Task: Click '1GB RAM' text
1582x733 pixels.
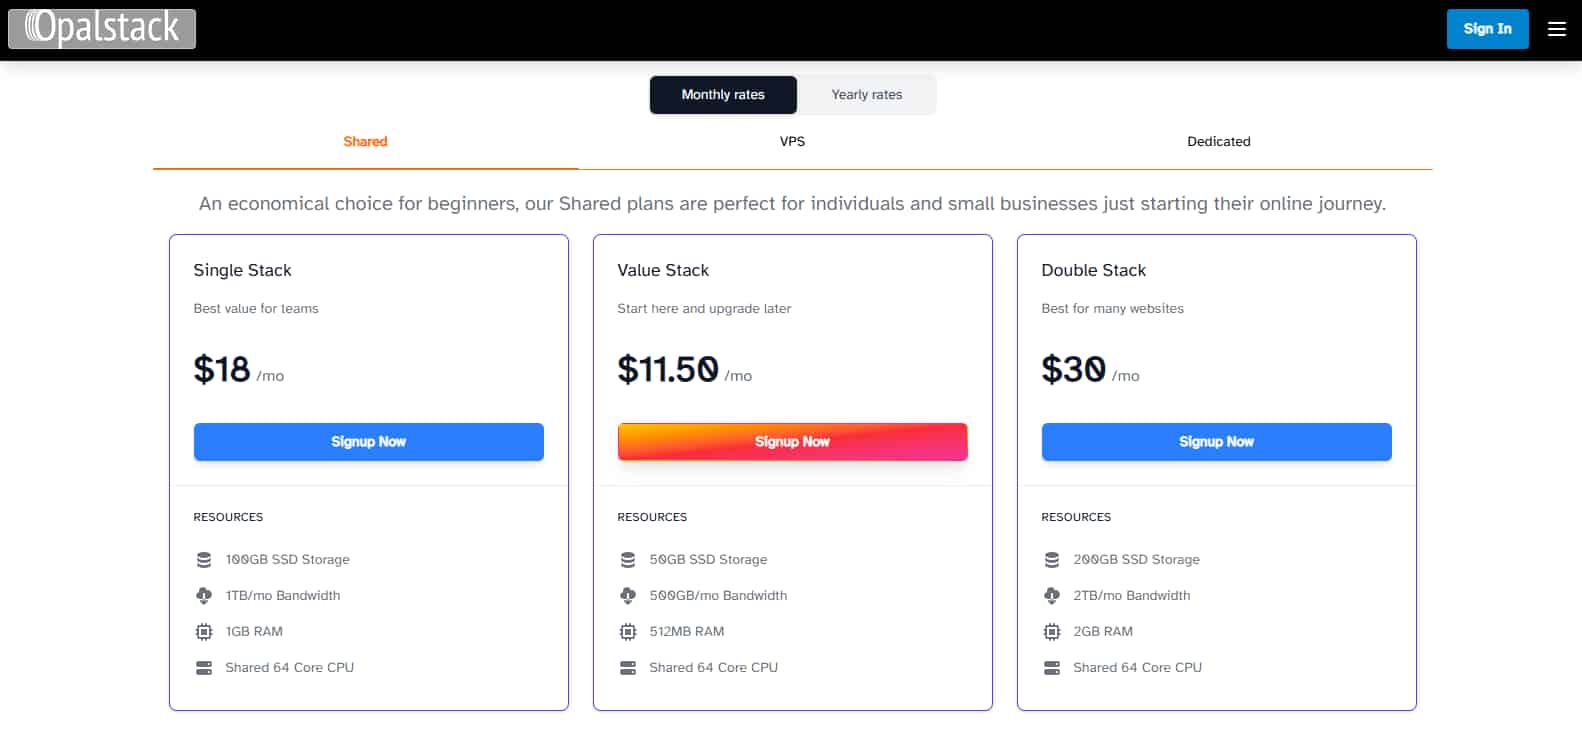Action: click(254, 632)
